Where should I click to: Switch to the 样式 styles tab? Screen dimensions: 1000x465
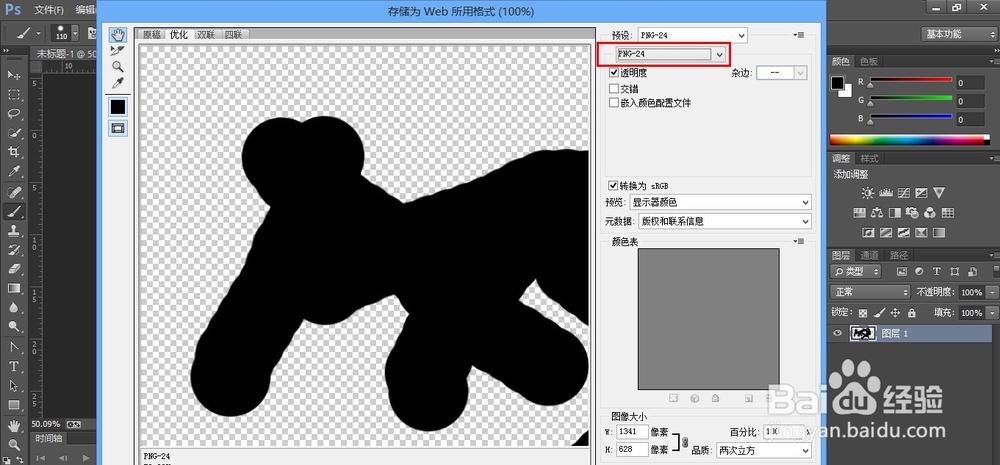point(869,158)
